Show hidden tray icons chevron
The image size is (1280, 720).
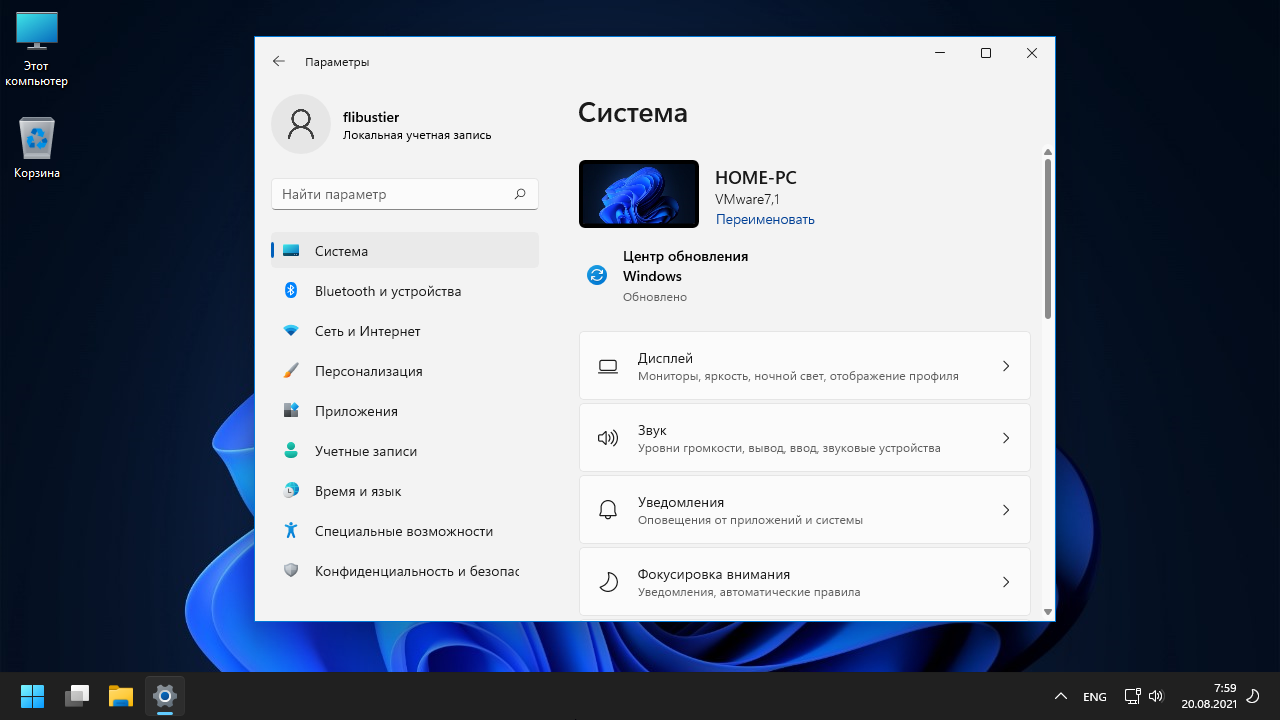coord(1060,696)
